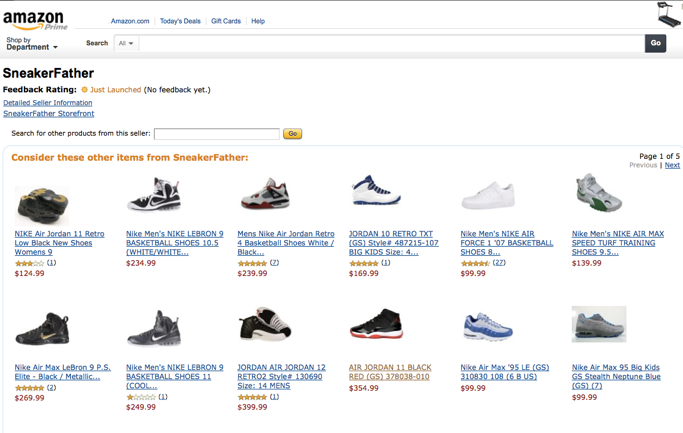Click the Air Jordan Retro 4 shoe picture
The width and height of the screenshot is (683, 433).
tap(265, 193)
